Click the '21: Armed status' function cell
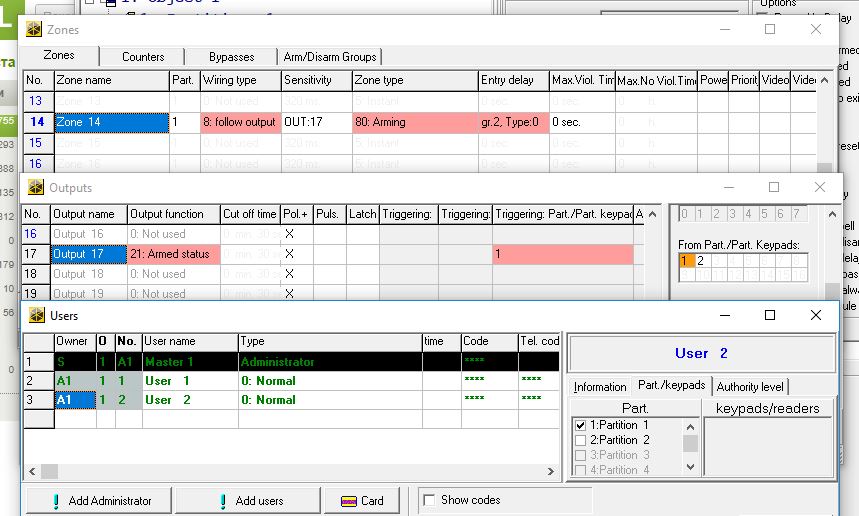Image resolution: width=859 pixels, height=516 pixels. (174, 254)
